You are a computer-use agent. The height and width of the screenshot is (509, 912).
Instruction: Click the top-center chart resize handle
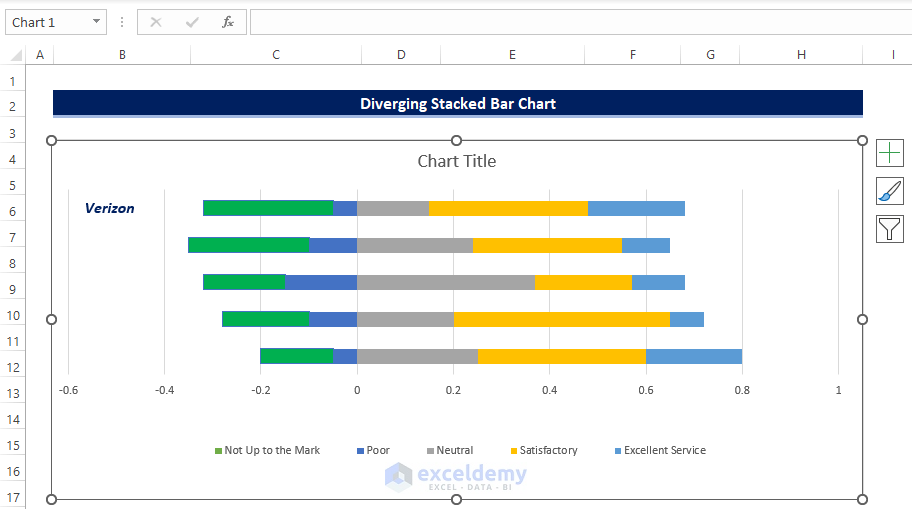(457, 141)
